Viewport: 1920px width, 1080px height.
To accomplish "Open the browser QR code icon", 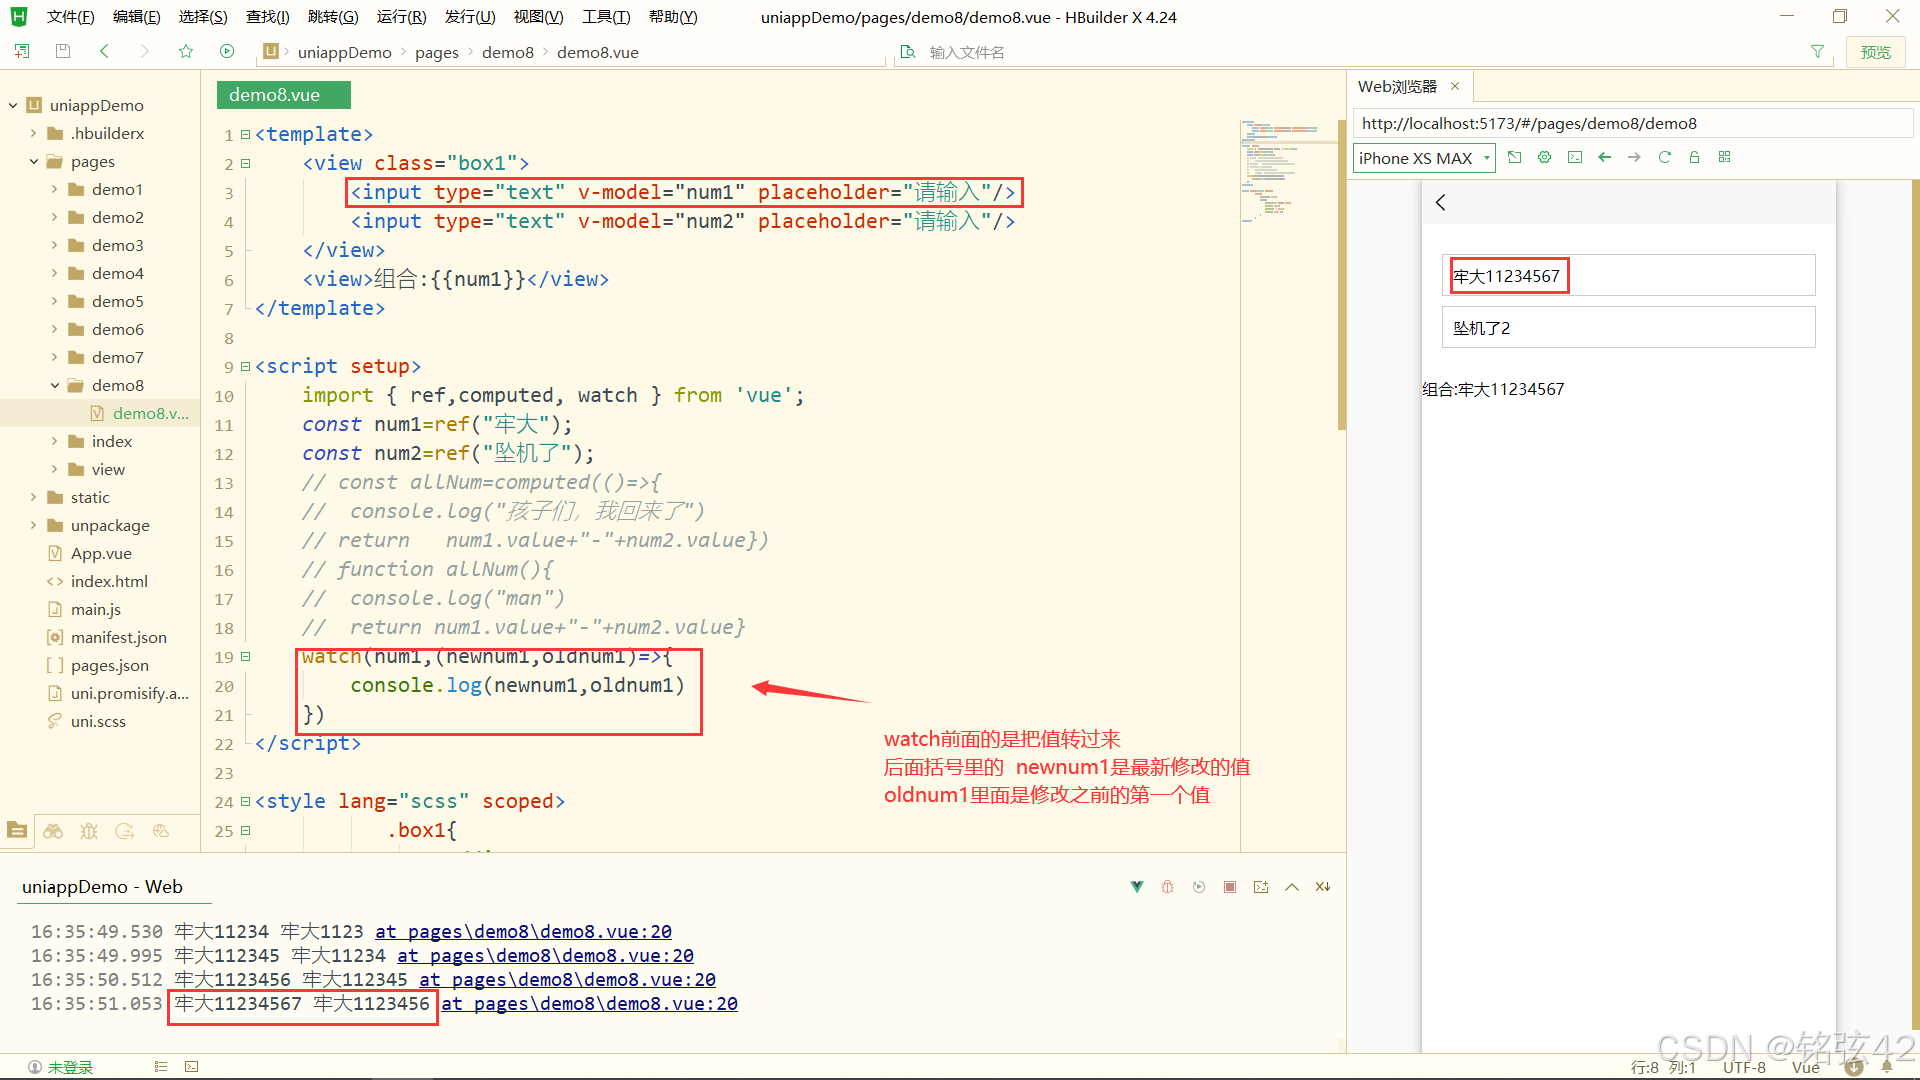I will (x=1725, y=158).
